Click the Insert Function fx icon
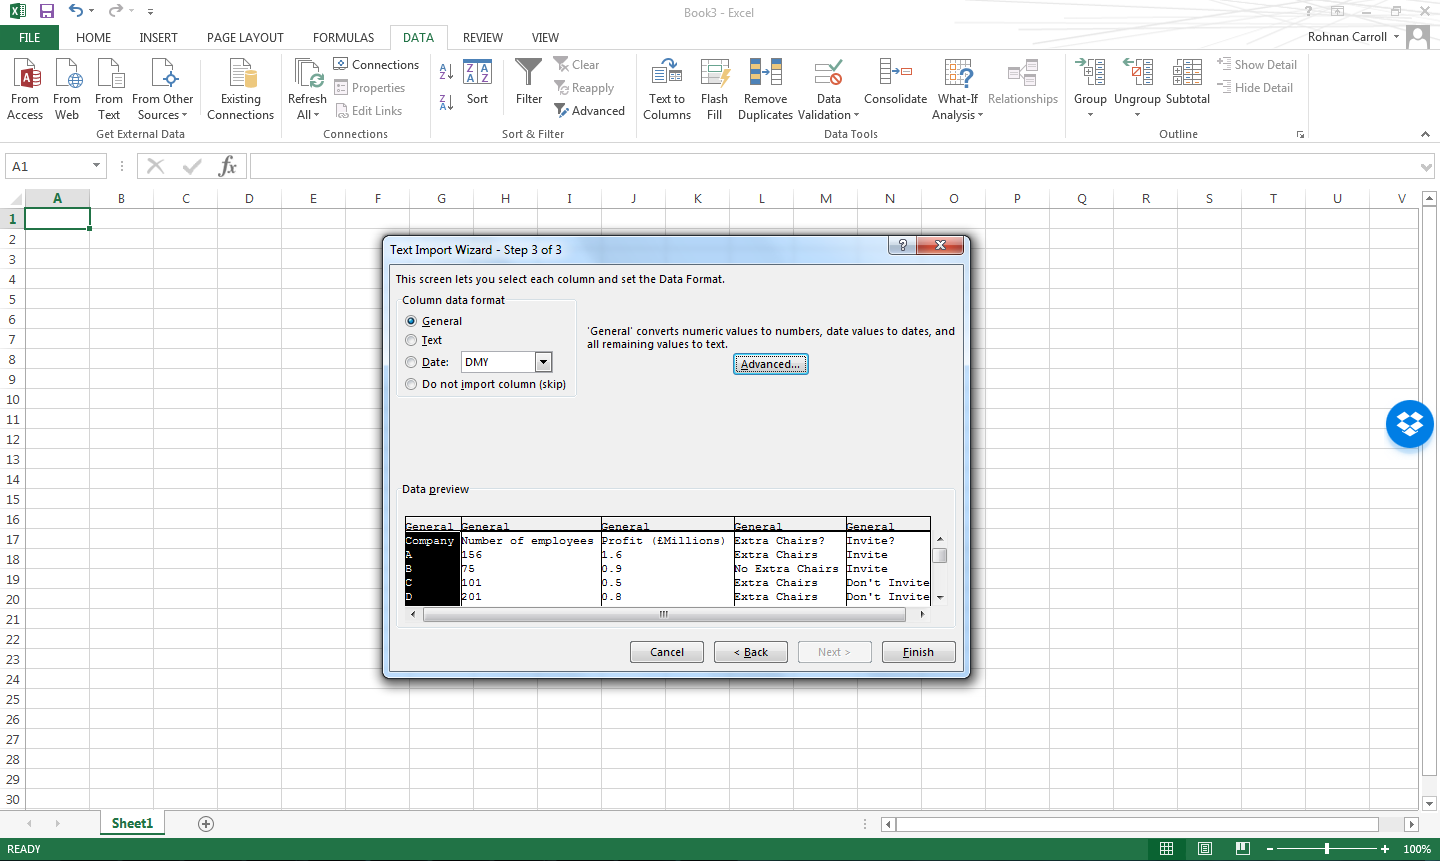This screenshot has height=861, width=1440. [x=228, y=166]
